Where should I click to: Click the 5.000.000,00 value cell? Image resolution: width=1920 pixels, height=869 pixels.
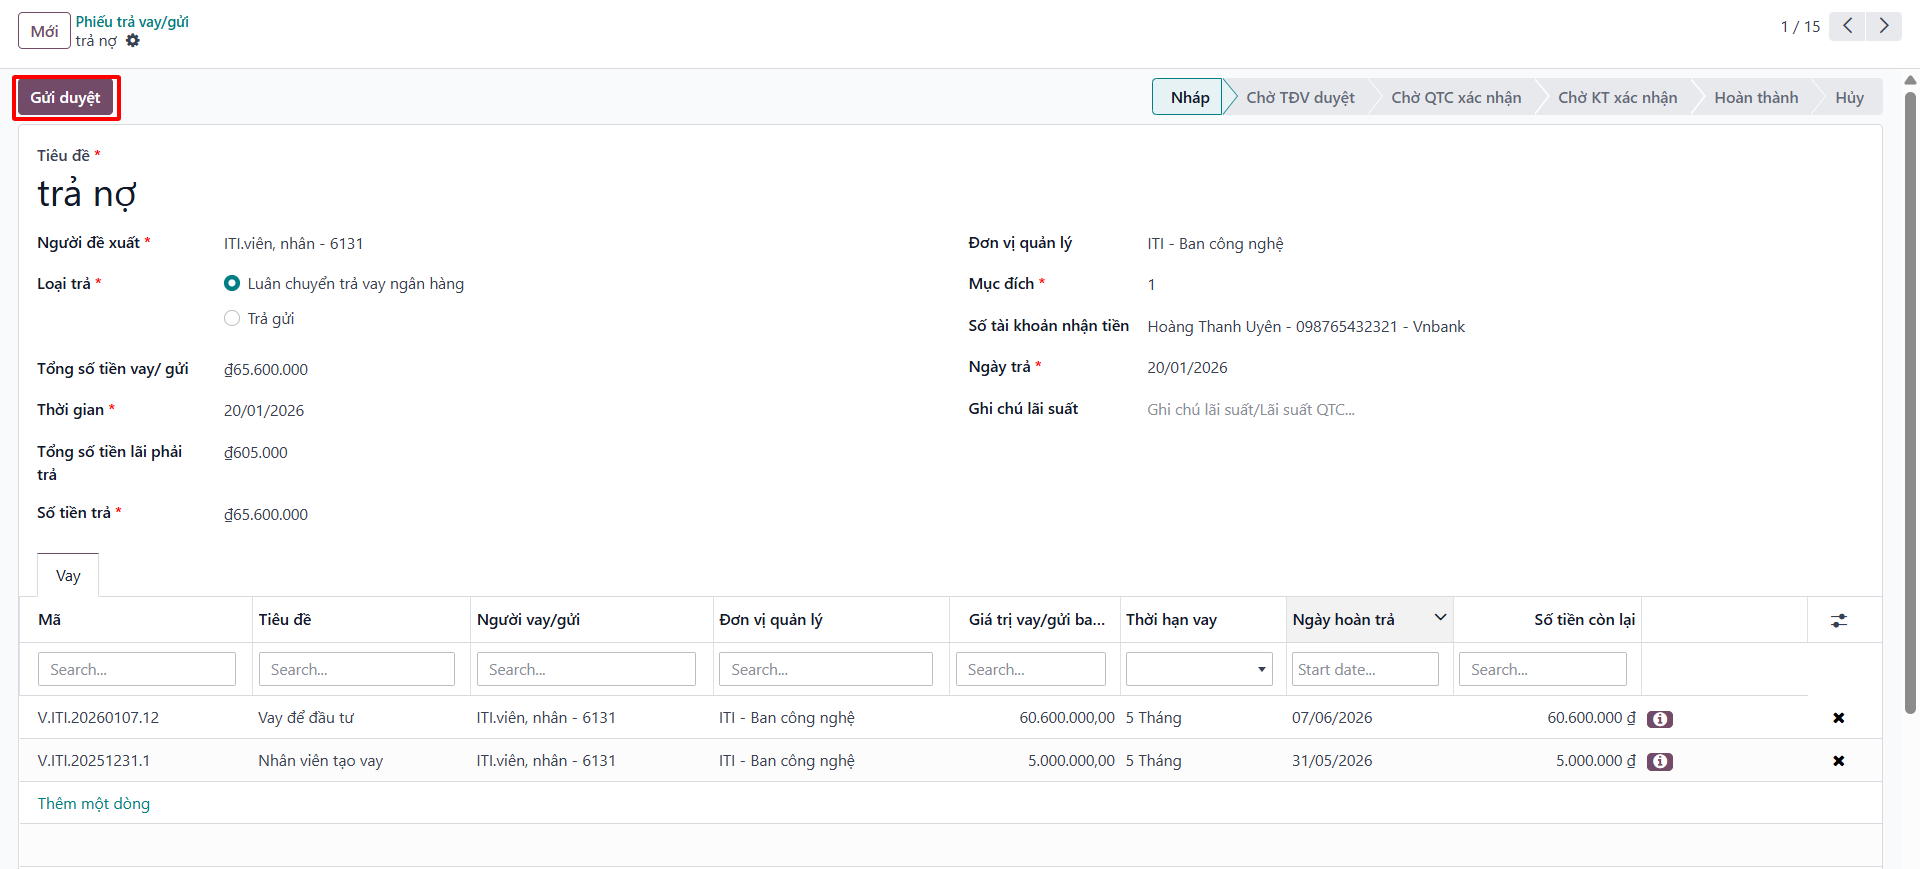(x=1071, y=761)
